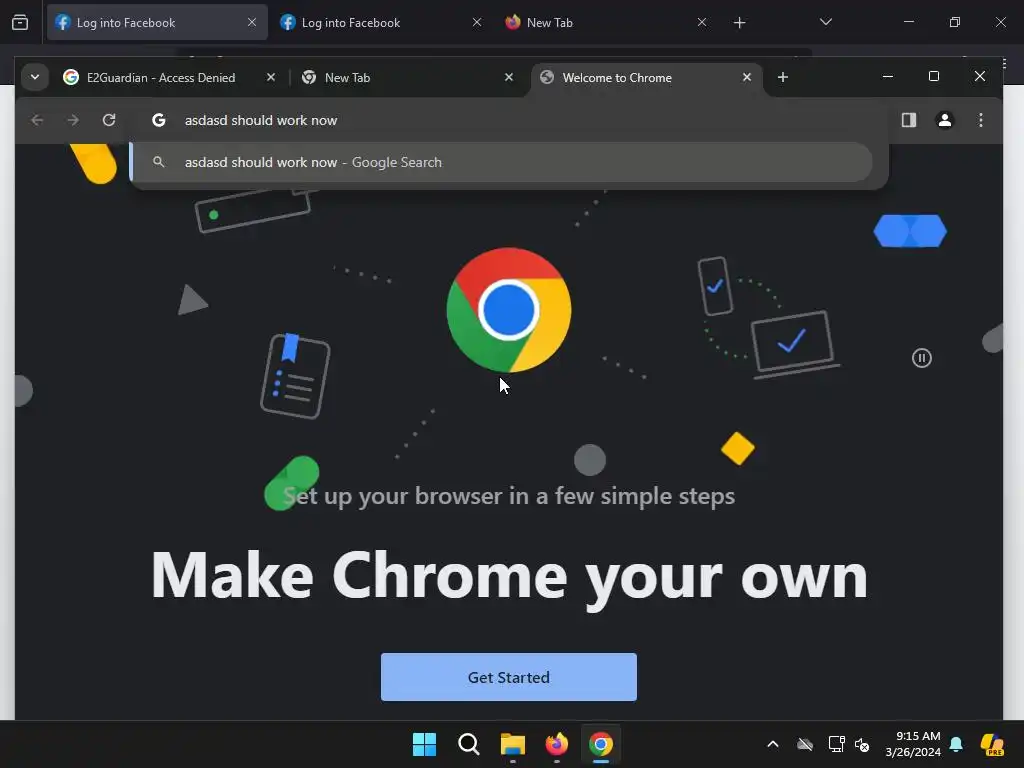
Task: Click Chrome's back navigation arrow
Action: click(x=37, y=120)
